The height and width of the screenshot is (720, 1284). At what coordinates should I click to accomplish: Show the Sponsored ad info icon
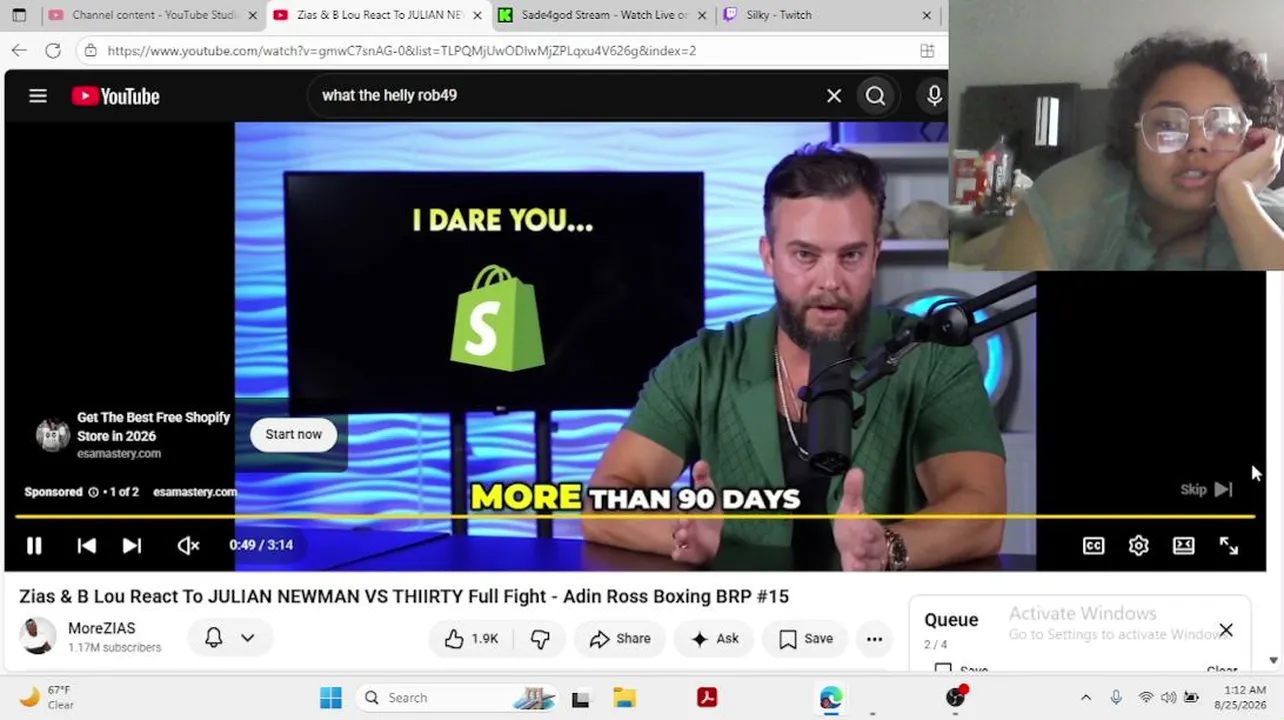click(93, 492)
